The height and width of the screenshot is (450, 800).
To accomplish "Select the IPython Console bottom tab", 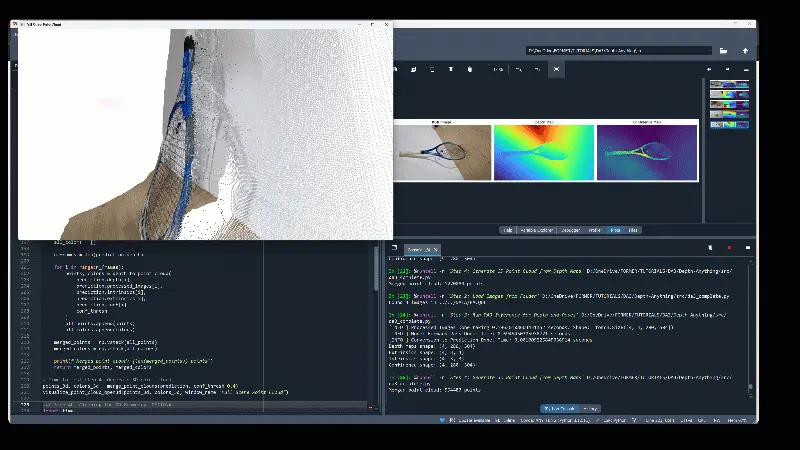I will 559,409.
